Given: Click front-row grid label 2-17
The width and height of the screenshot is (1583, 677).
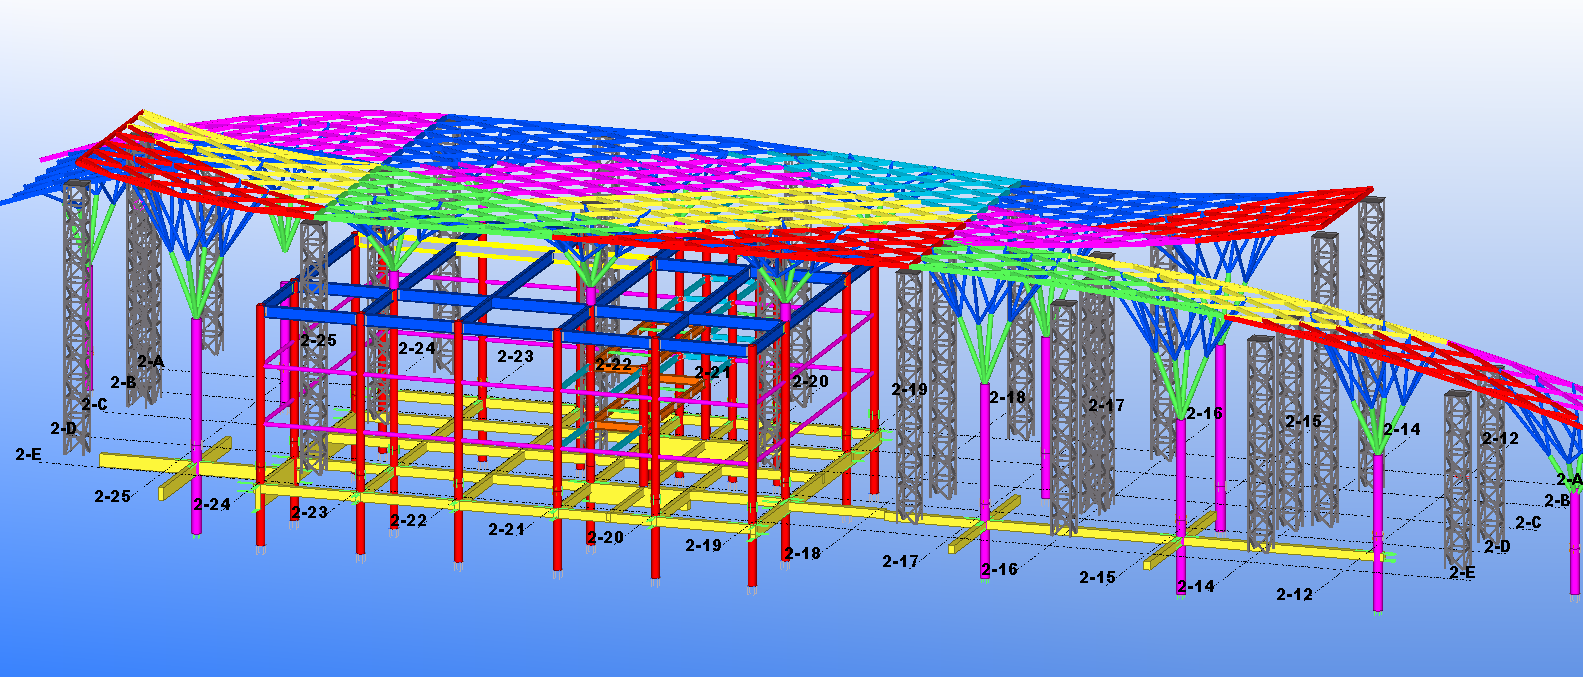Looking at the screenshot, I should pos(900,562).
